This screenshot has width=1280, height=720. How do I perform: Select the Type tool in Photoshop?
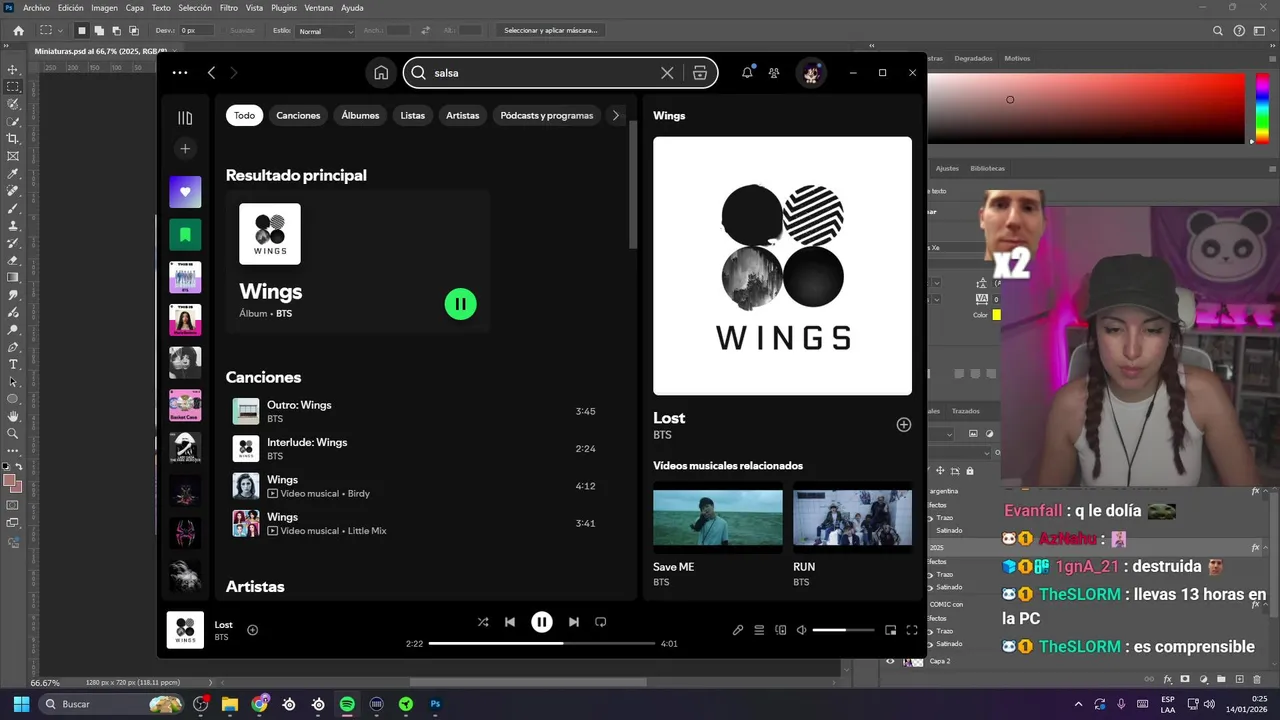point(13,364)
